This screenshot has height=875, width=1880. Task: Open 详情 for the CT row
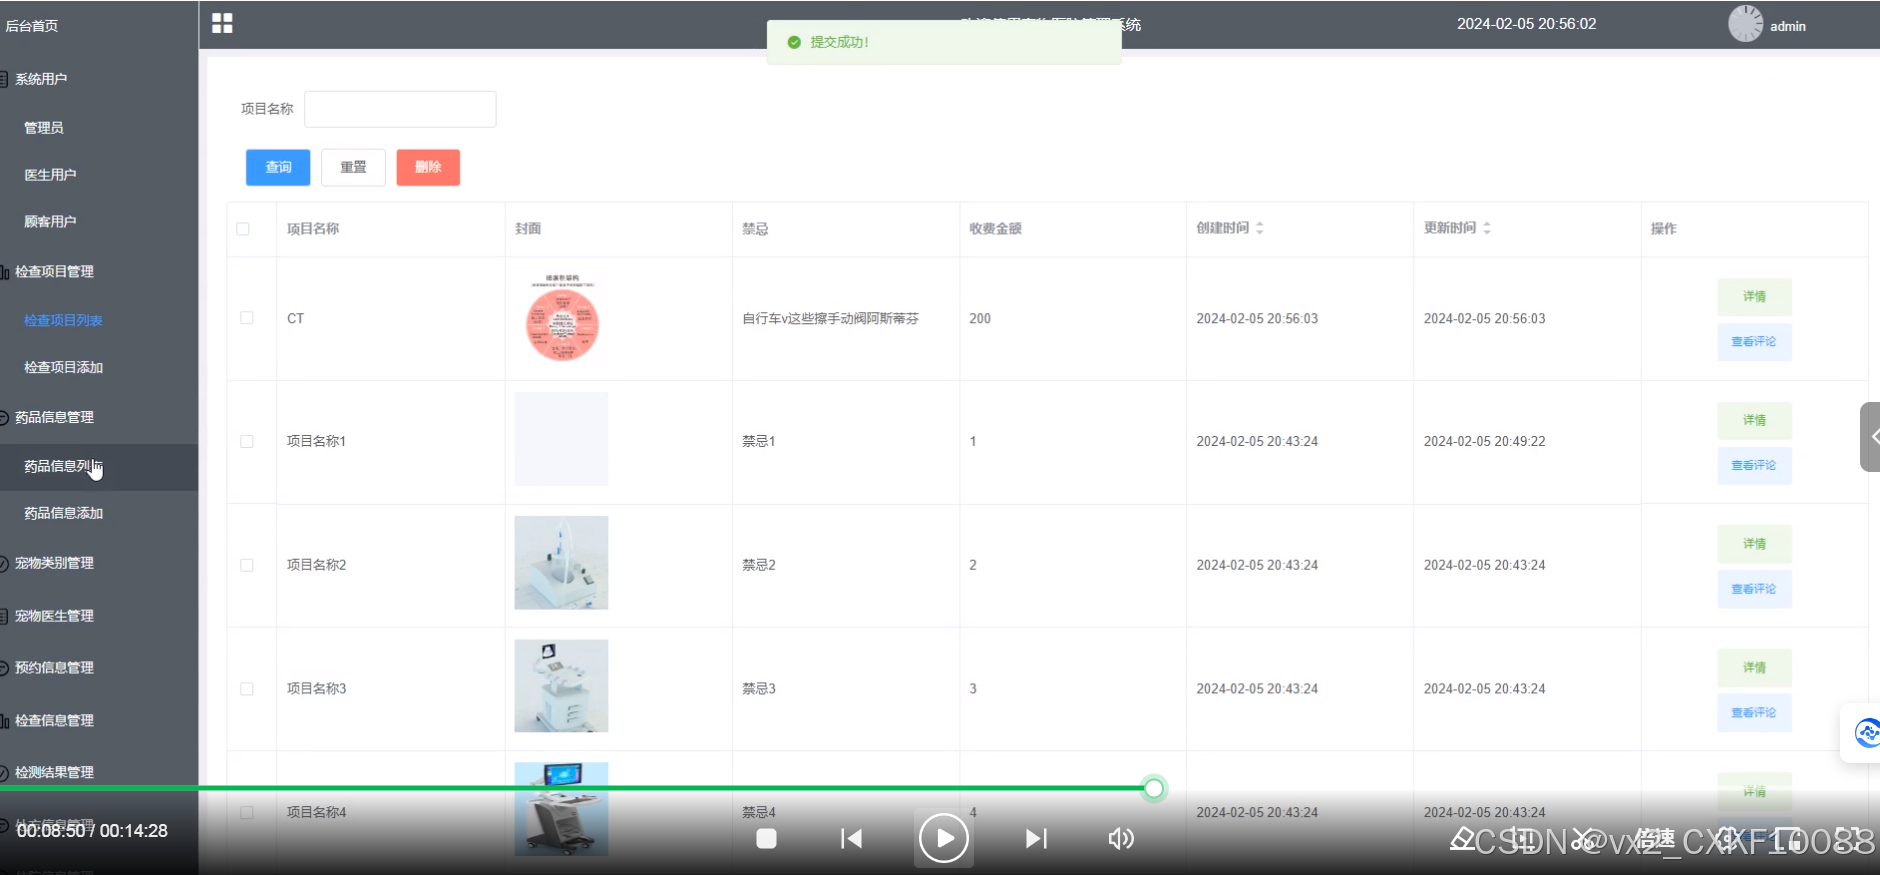pyautogui.click(x=1754, y=296)
